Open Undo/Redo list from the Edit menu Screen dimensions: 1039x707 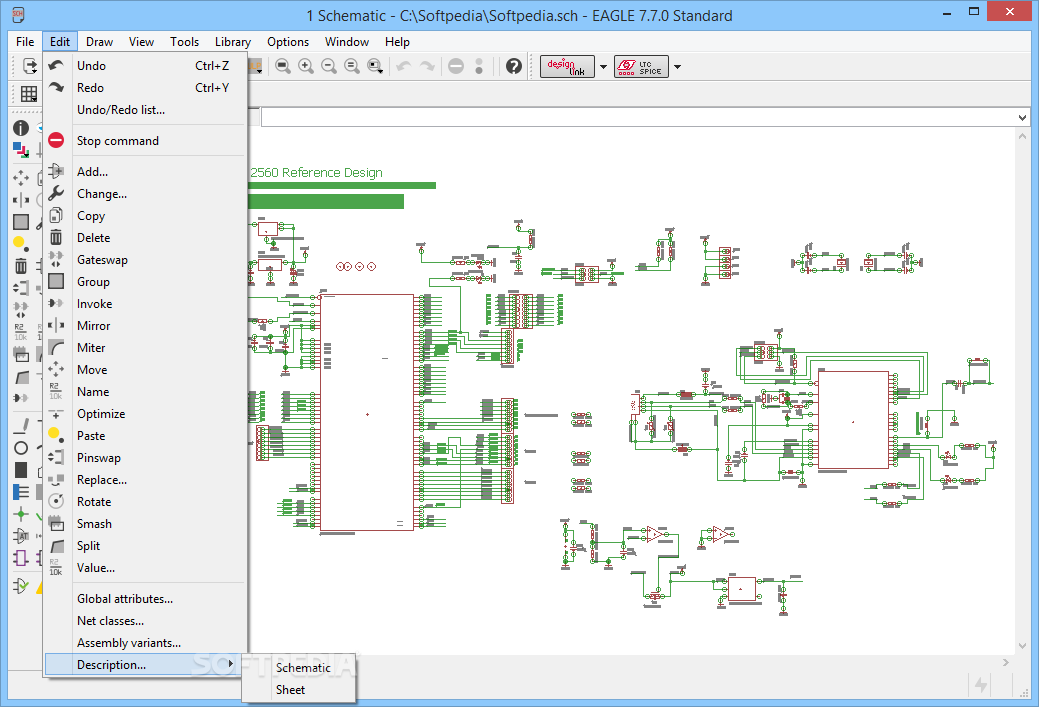[145, 109]
